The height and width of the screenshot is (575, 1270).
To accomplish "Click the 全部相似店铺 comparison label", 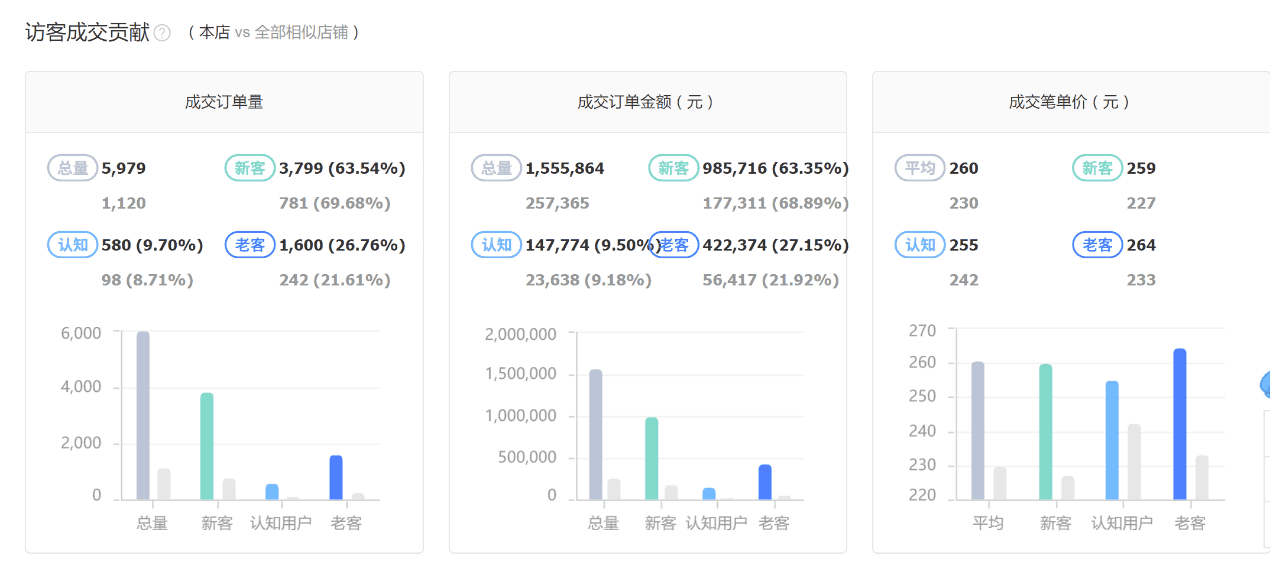I will coord(301,32).
